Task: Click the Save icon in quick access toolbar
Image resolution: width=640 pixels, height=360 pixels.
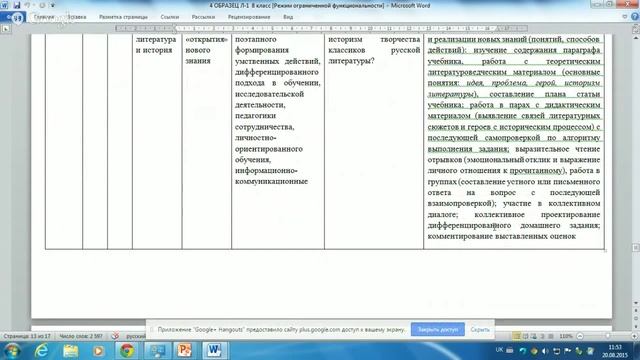Action: (x=17, y=5)
